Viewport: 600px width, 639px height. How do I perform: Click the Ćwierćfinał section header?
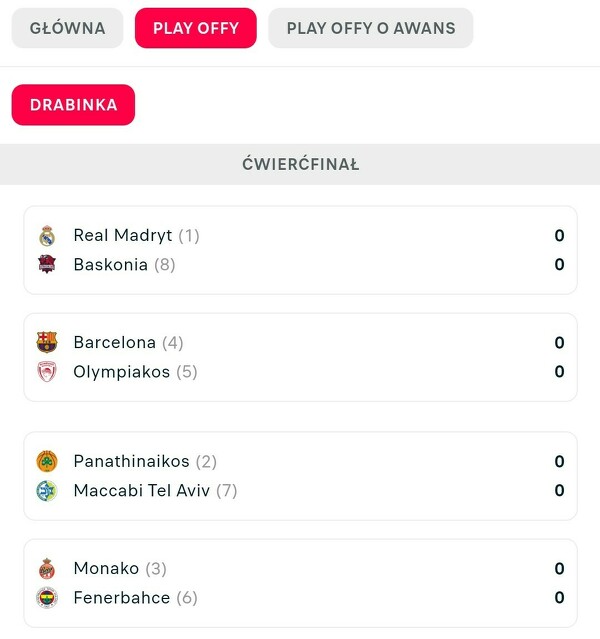click(300, 164)
